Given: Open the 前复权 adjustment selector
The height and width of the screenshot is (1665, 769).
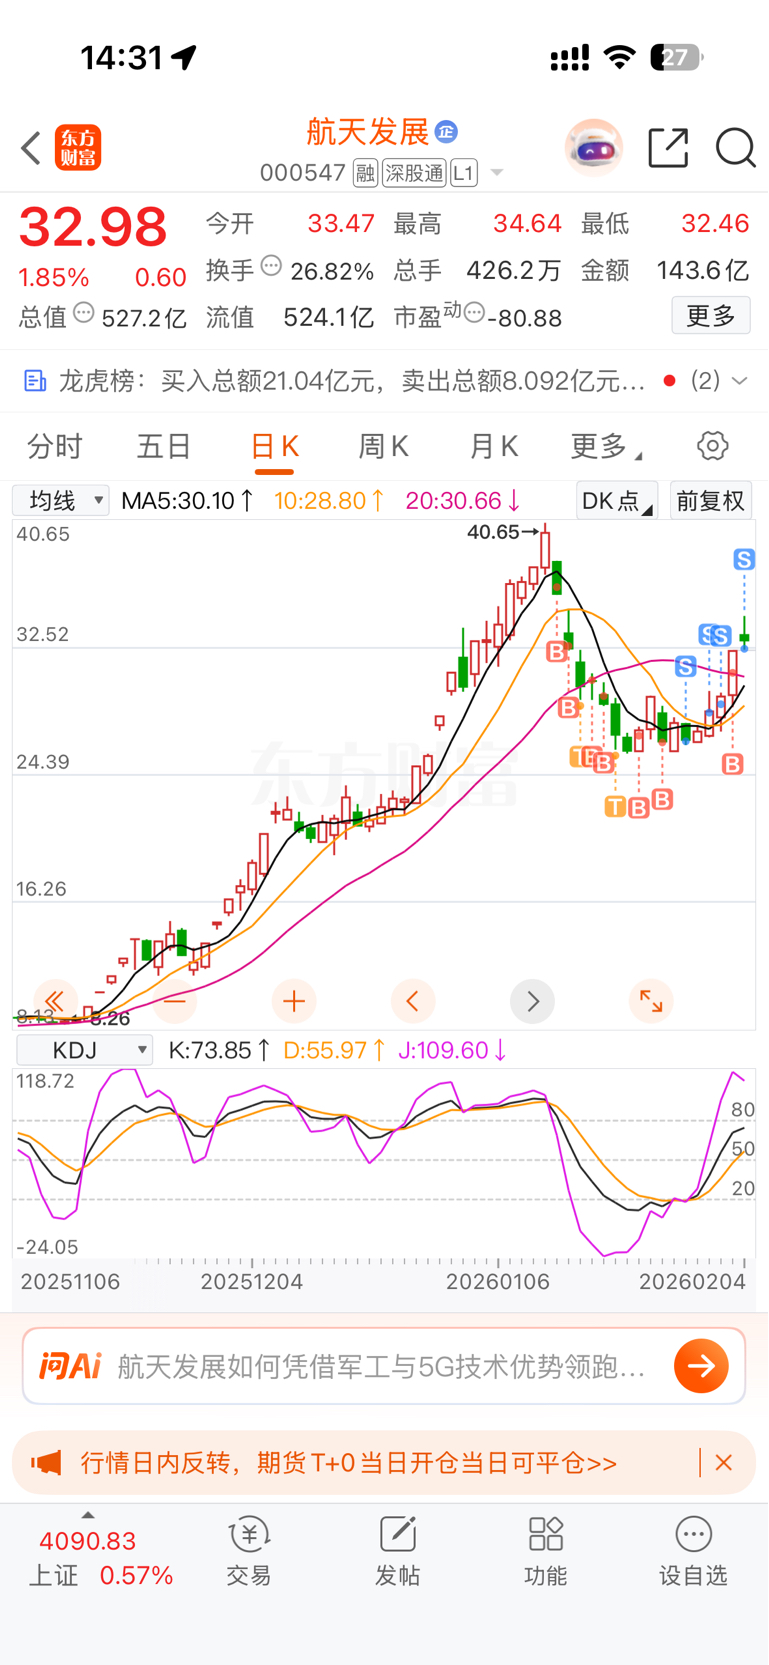Looking at the screenshot, I should tap(711, 500).
